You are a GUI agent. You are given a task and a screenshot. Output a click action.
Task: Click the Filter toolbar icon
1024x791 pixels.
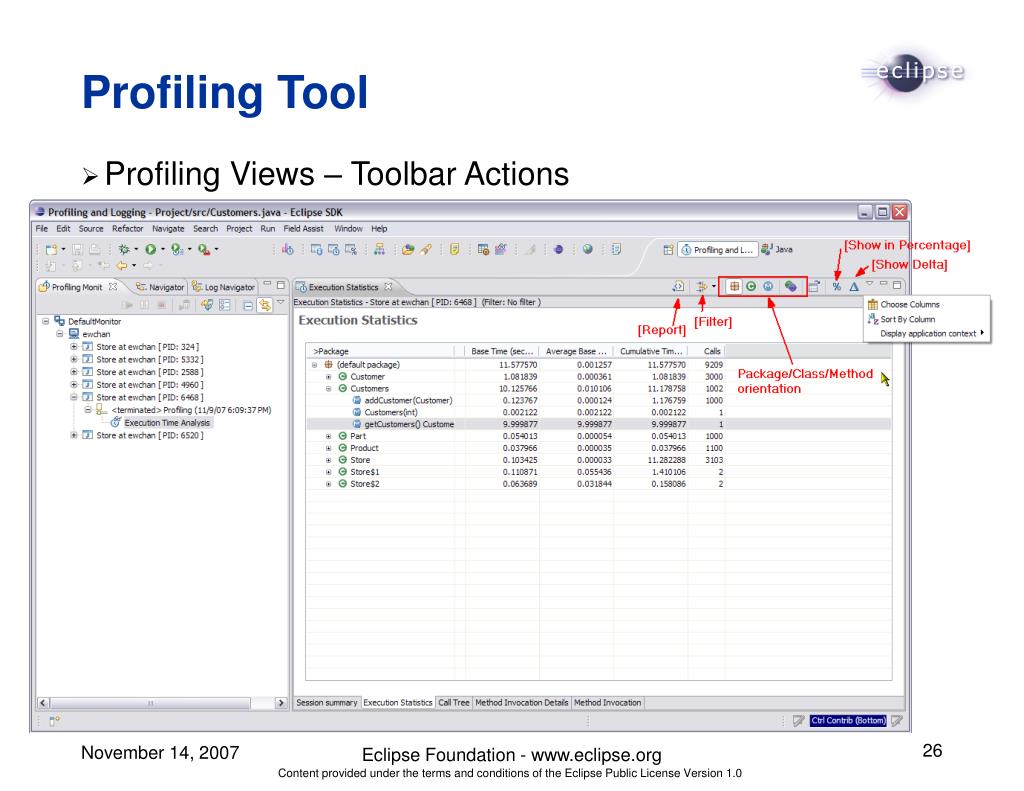tap(701, 286)
